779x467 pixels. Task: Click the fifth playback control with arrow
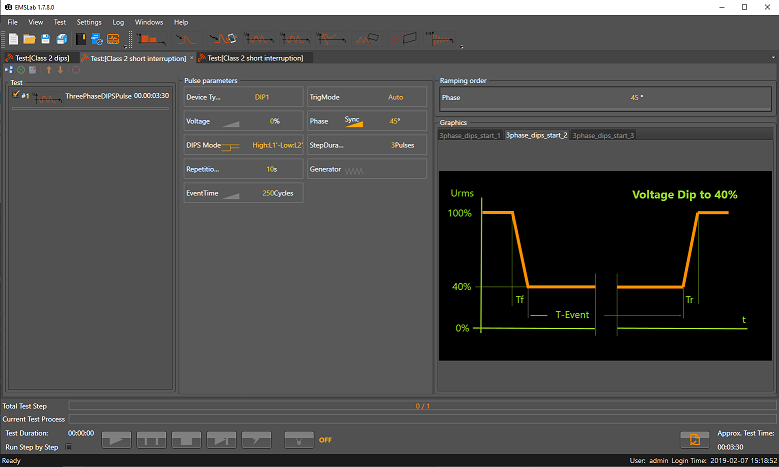256,439
